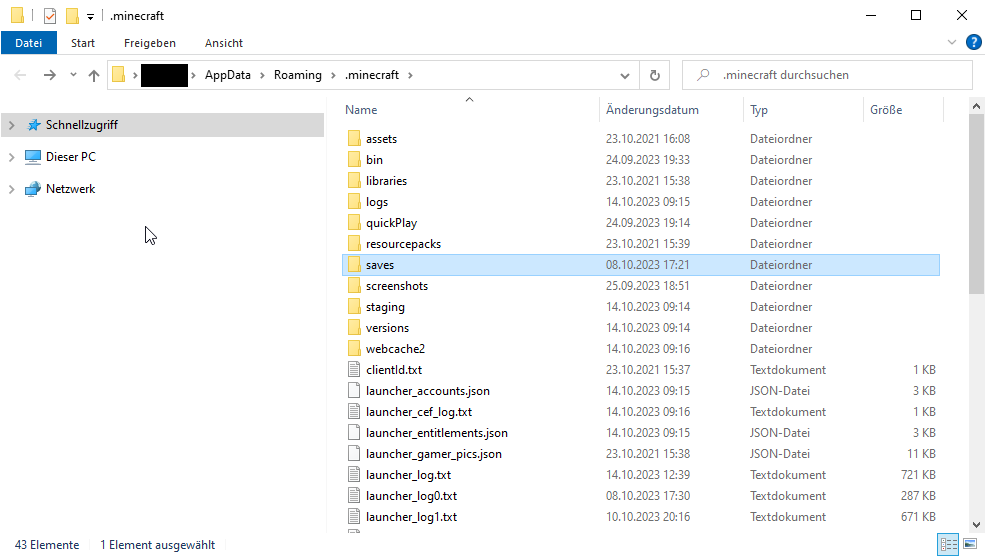Select the staging folder icon
The image size is (986, 557).
354,307
